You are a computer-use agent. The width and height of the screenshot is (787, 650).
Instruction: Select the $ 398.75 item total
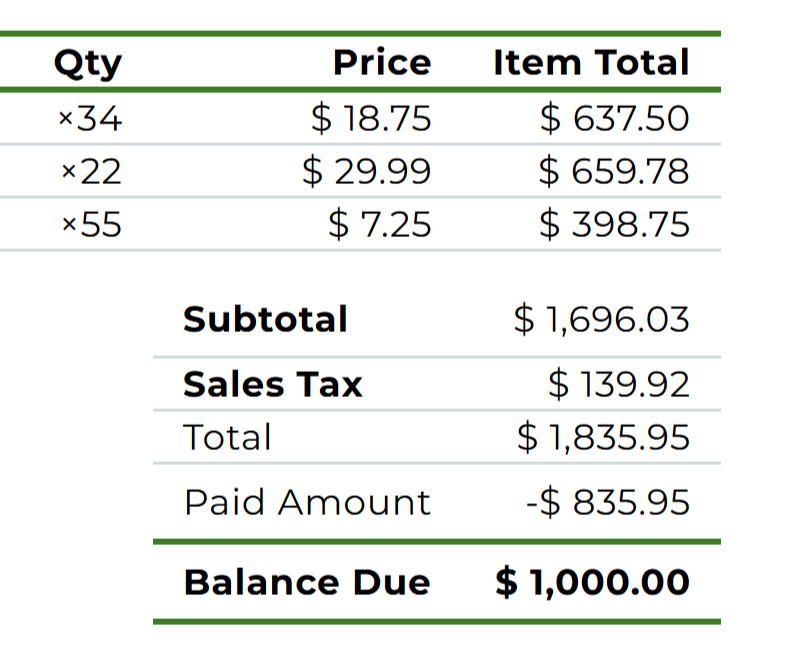614,224
